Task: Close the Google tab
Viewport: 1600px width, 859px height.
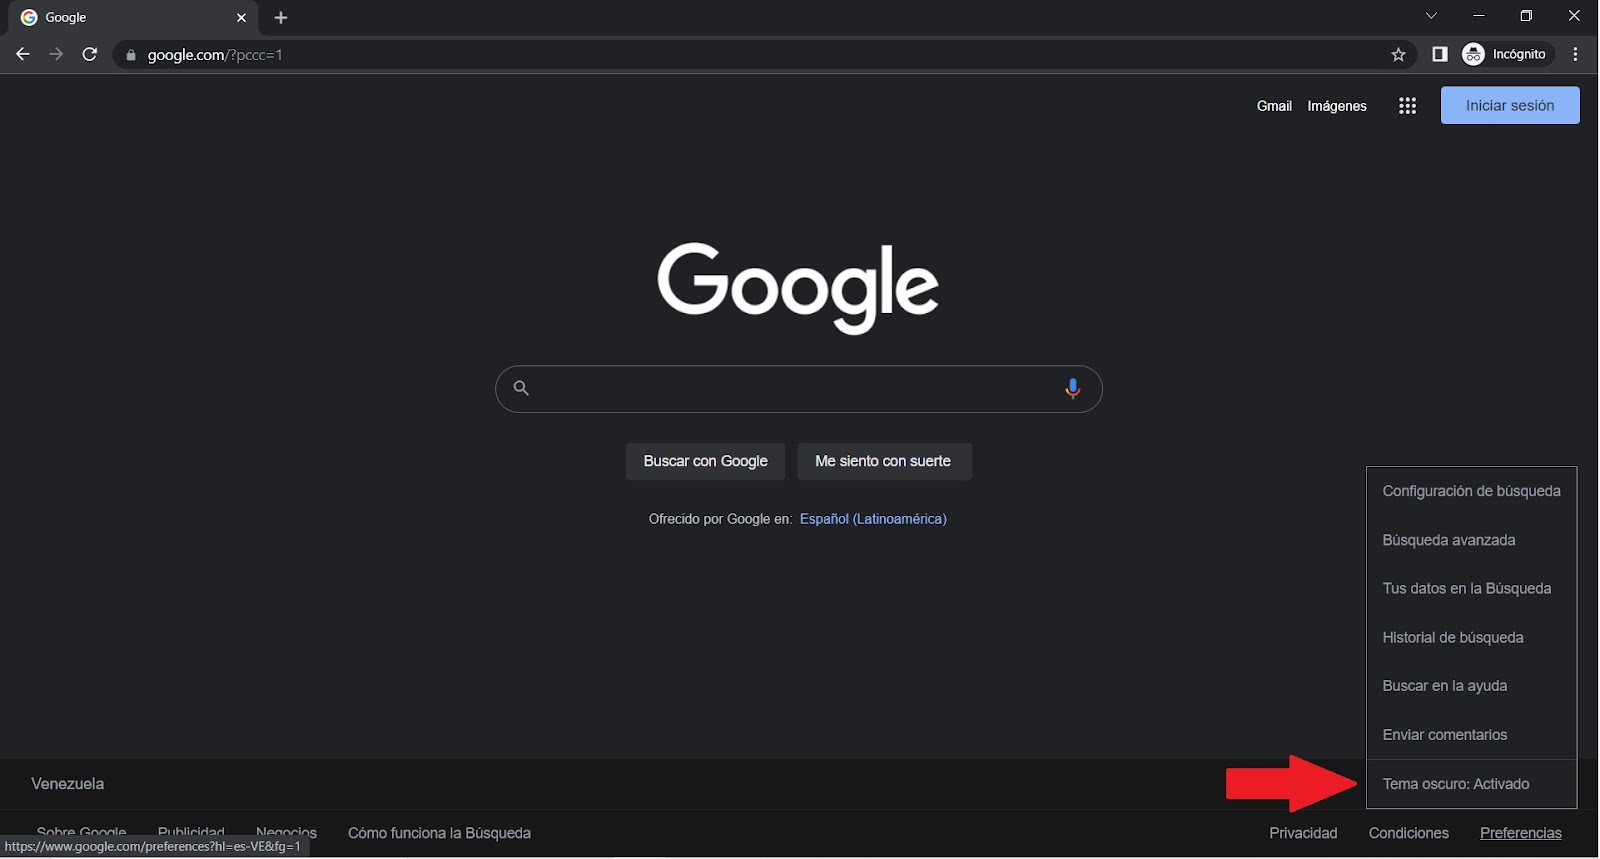Action: point(241,18)
